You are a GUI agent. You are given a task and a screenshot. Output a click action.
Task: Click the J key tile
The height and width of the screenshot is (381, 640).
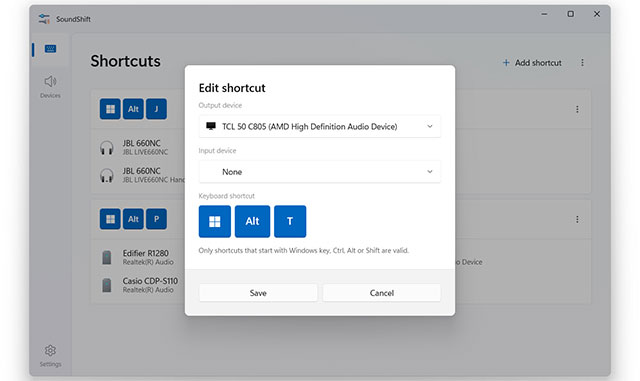(156, 109)
